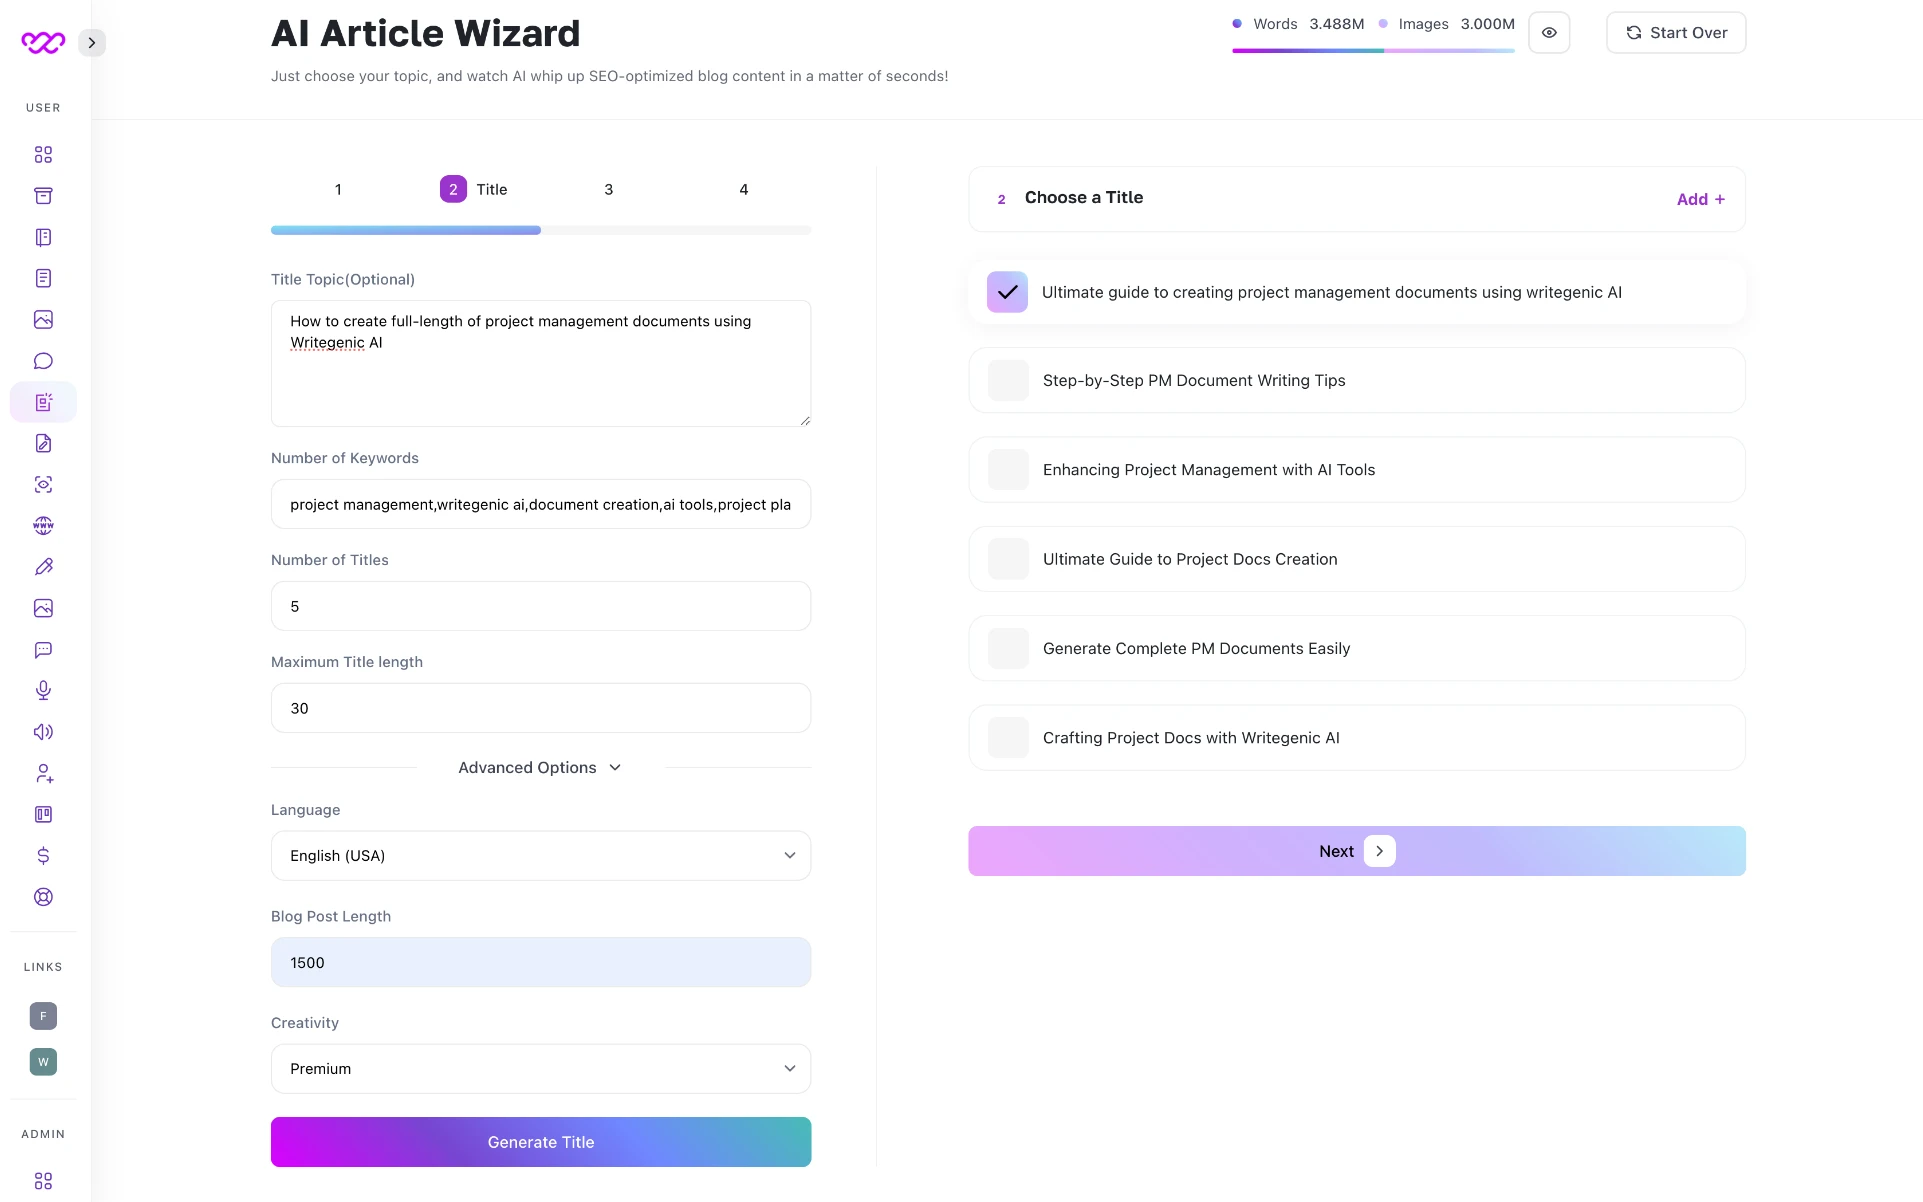Collapse the Advanced Options section
The width and height of the screenshot is (1923, 1202).
point(540,768)
